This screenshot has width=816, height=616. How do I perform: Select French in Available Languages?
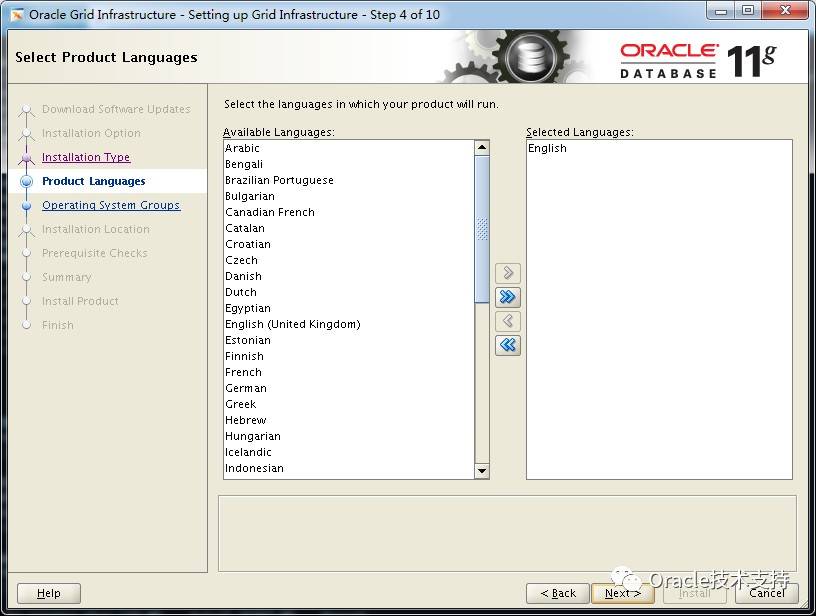[349, 372]
